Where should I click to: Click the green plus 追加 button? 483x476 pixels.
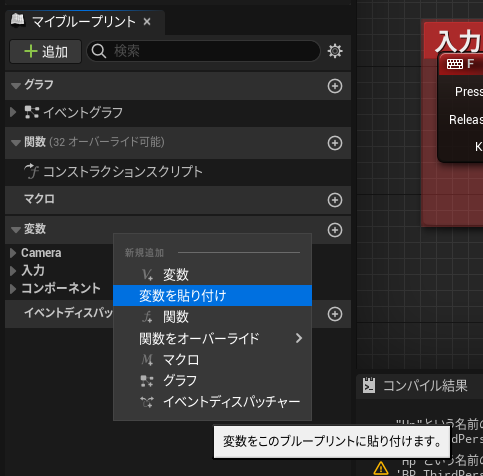coord(45,52)
